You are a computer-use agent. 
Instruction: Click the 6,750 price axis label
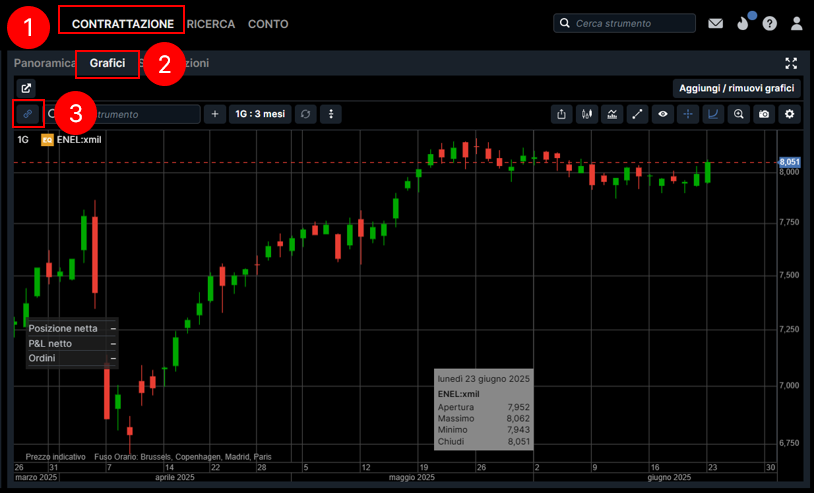(x=789, y=443)
